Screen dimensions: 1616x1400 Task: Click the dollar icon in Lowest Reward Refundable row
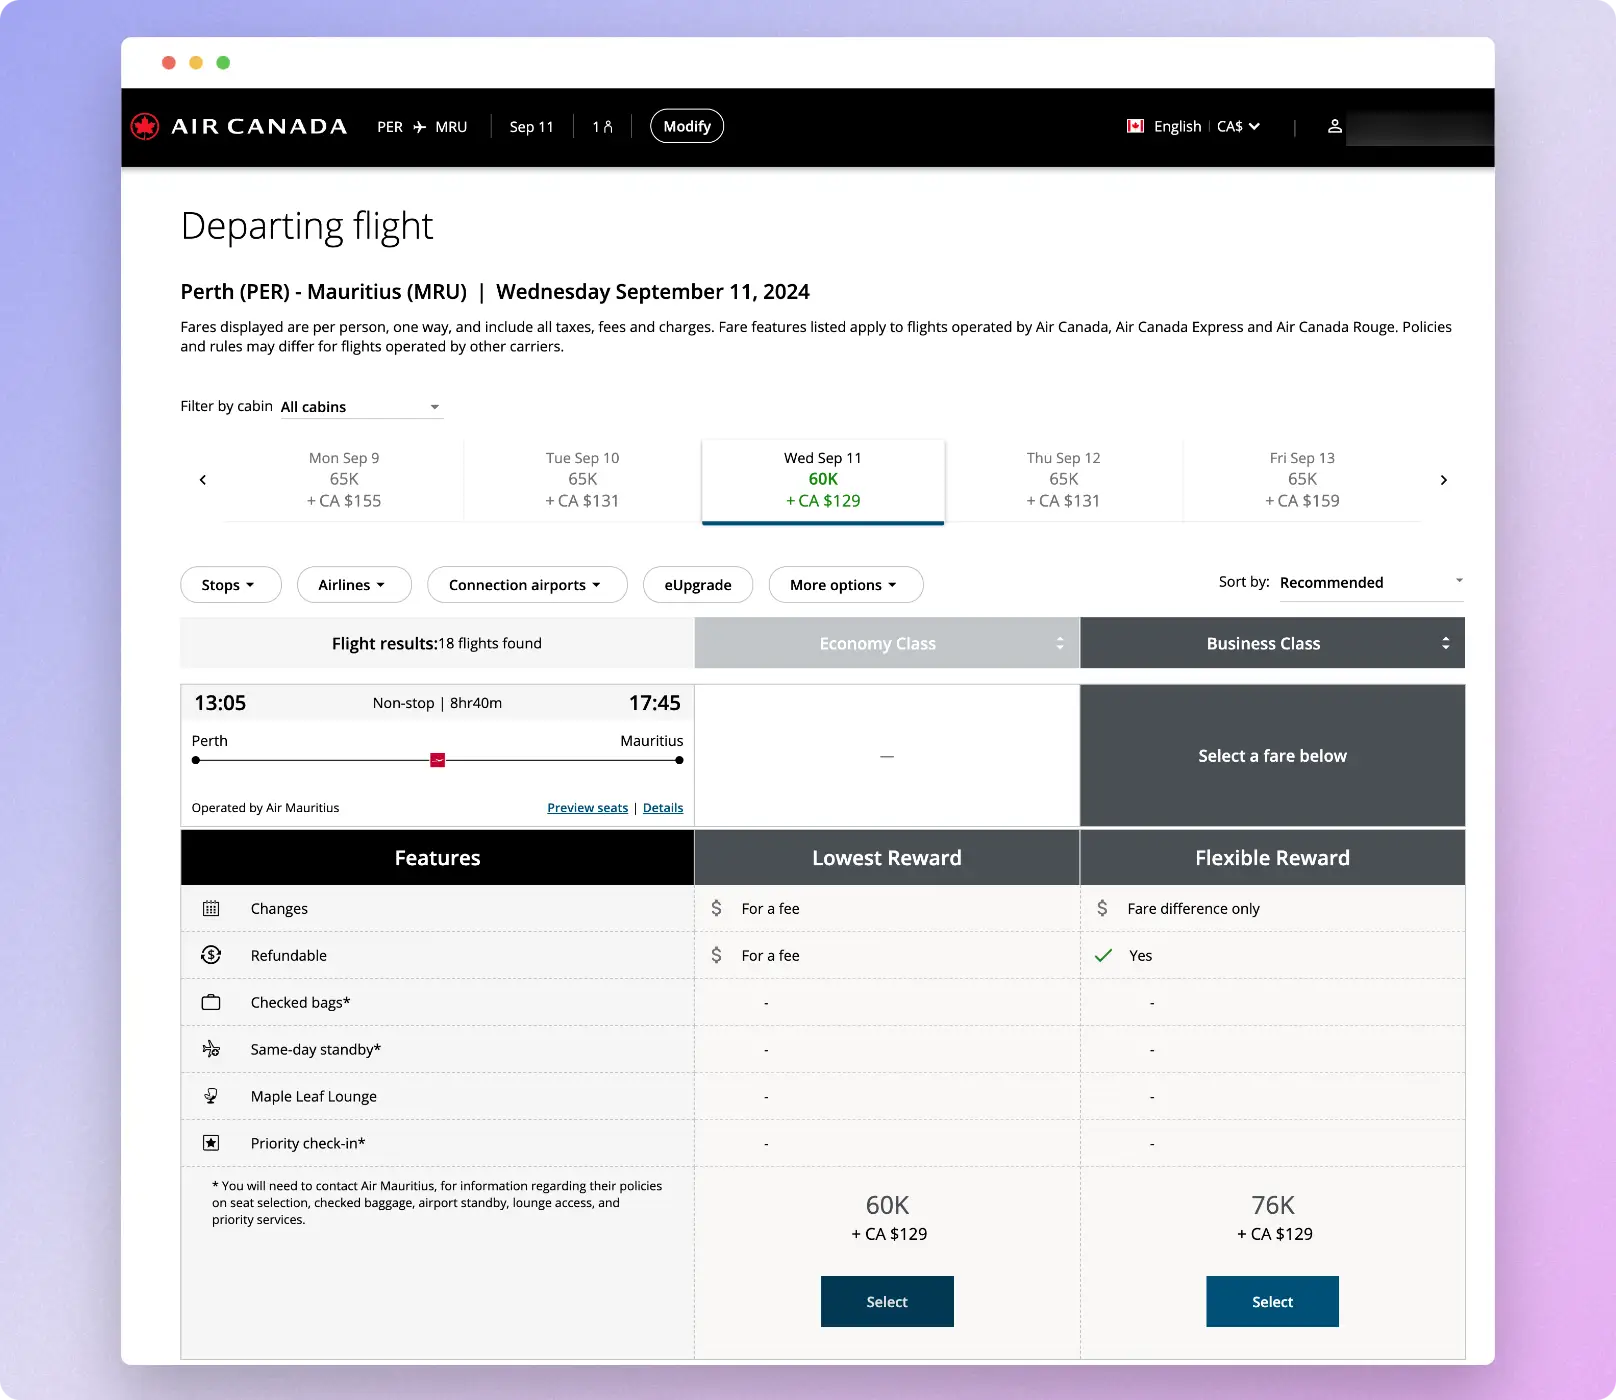click(x=716, y=955)
